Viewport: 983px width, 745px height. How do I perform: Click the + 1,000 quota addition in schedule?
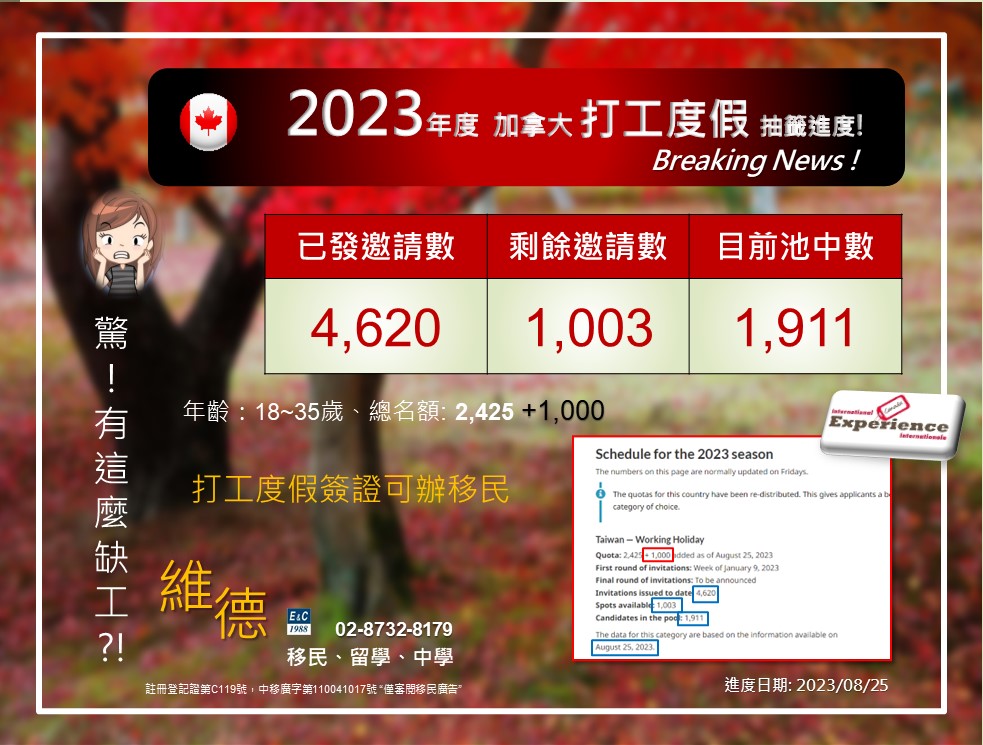coord(658,555)
